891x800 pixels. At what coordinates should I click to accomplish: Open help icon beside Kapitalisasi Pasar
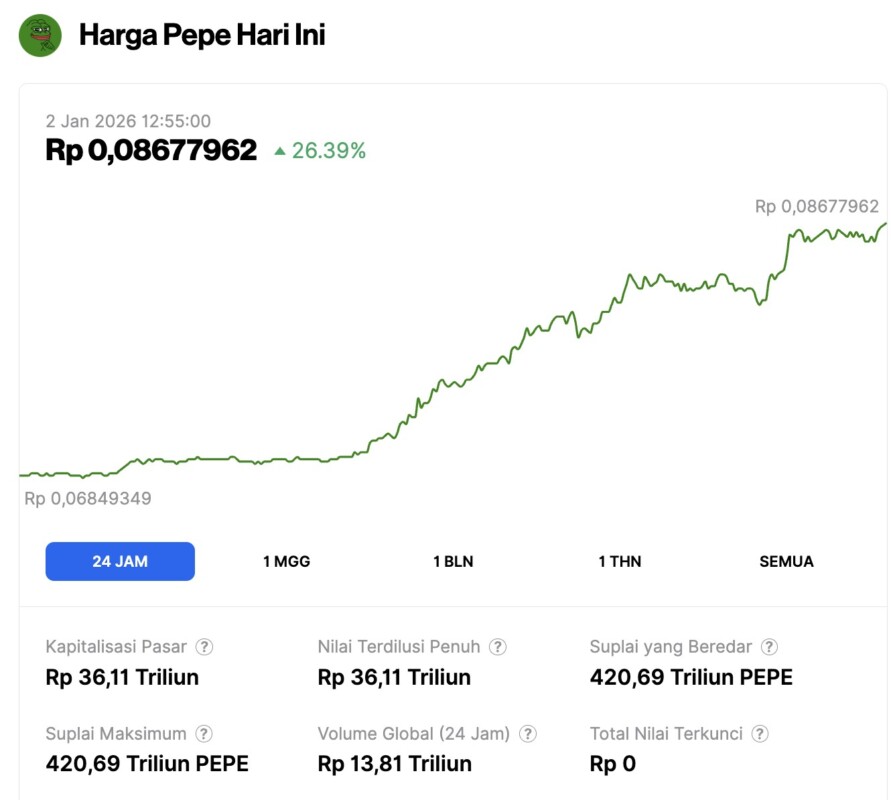[x=204, y=647]
